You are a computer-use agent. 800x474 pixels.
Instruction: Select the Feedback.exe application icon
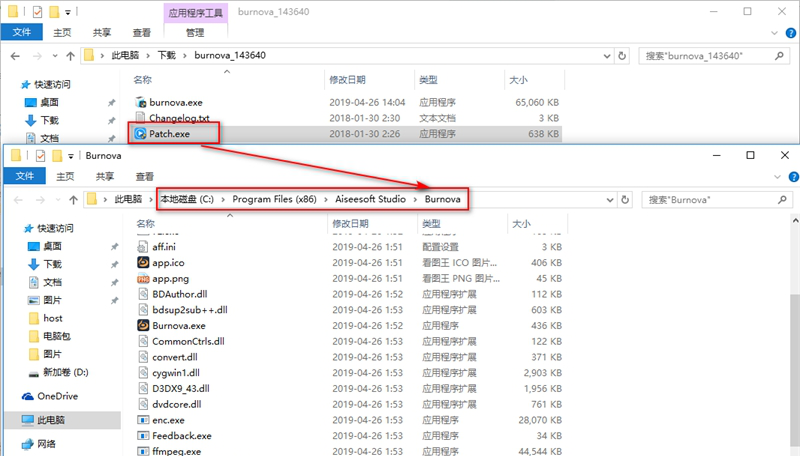(143, 436)
